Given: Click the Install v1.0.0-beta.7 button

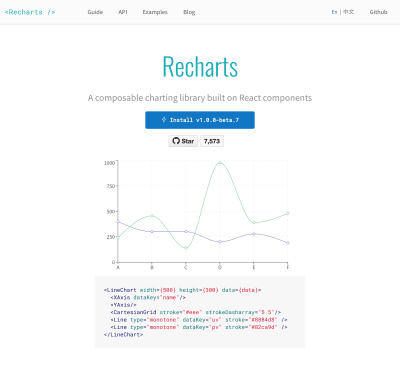Looking at the screenshot, I should pos(200,120).
